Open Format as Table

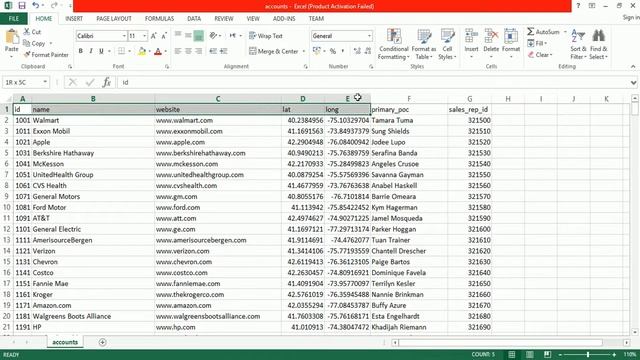pos(424,44)
